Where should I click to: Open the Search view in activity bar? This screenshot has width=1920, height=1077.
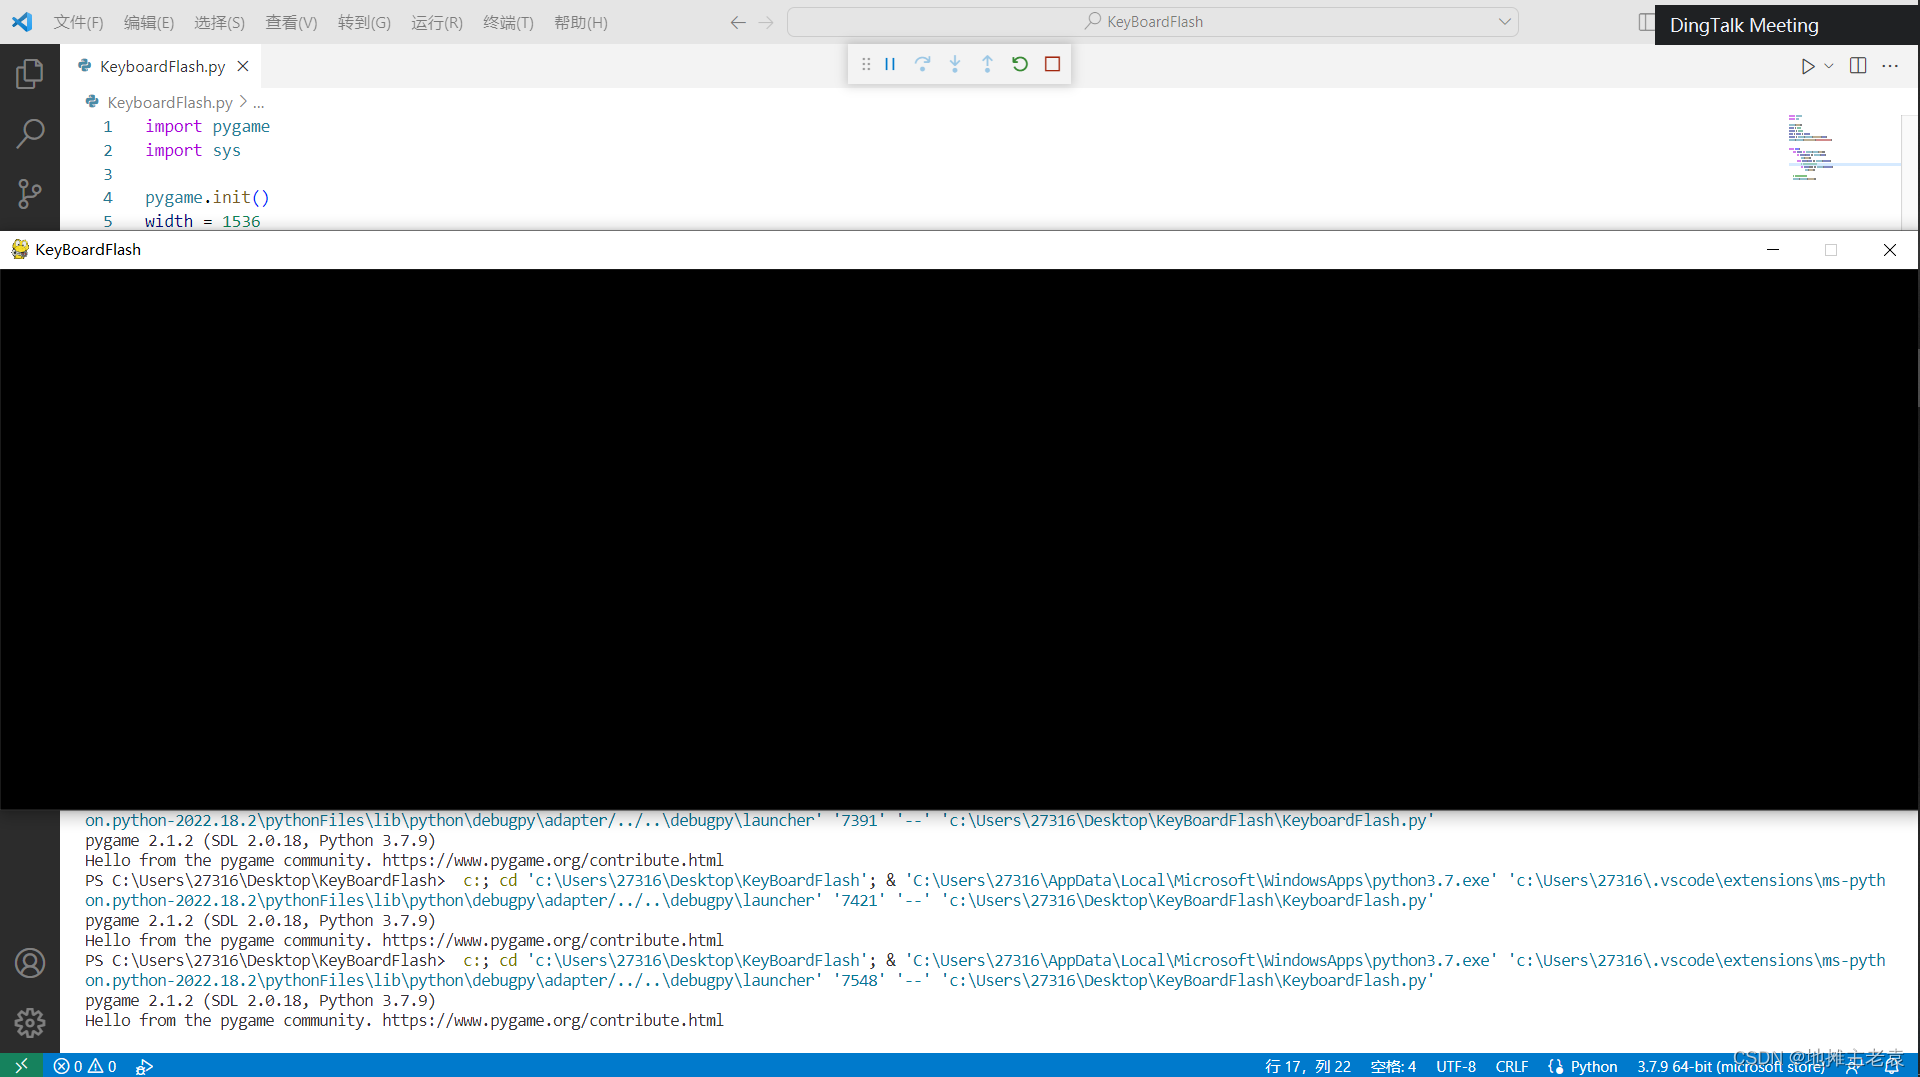[x=30, y=133]
